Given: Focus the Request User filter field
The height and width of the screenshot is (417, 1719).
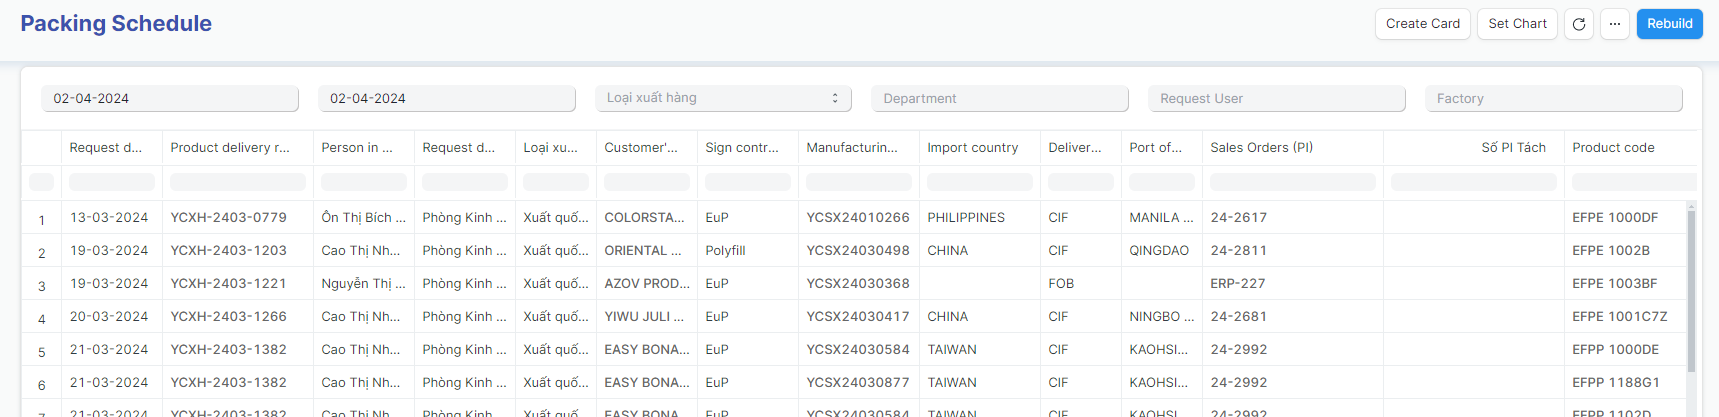Looking at the screenshot, I should tap(1276, 98).
